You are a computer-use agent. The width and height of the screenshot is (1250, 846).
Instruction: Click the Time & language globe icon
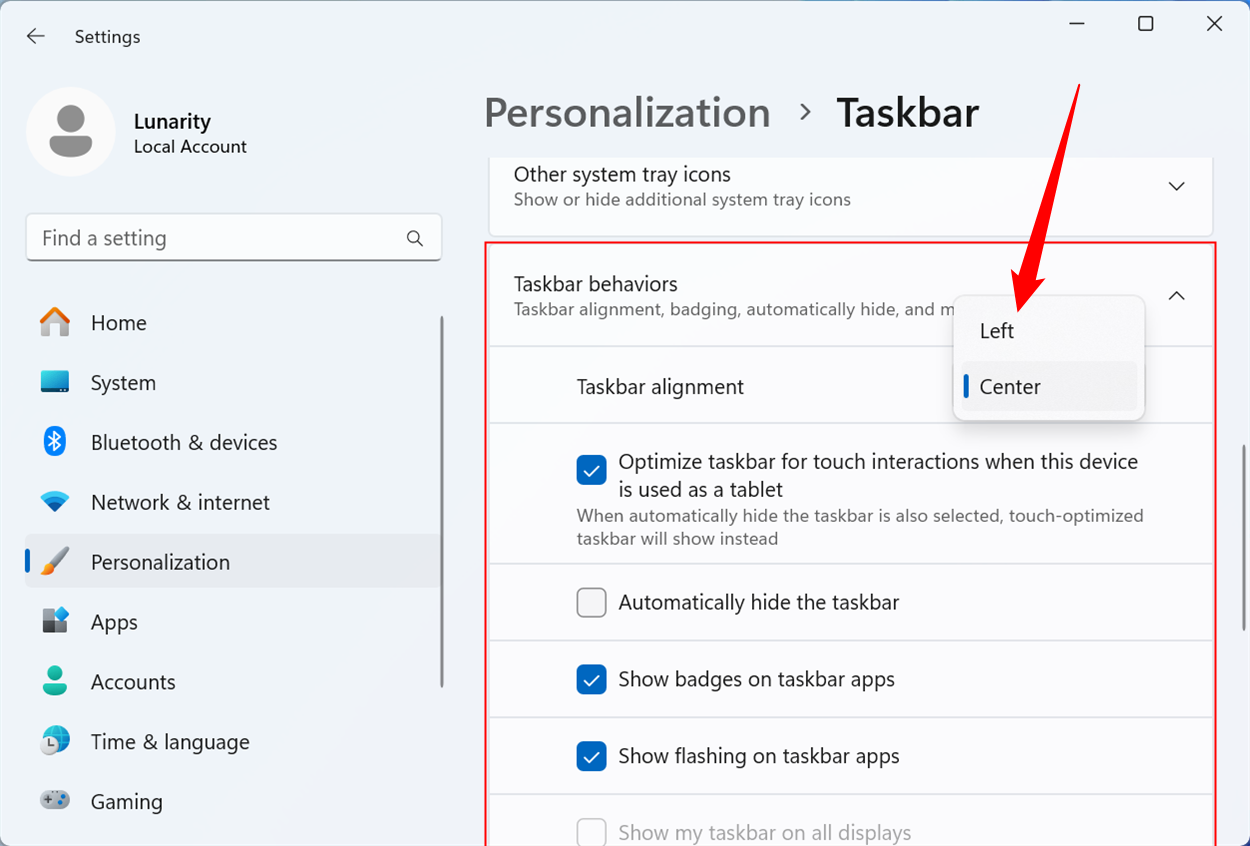coord(55,742)
